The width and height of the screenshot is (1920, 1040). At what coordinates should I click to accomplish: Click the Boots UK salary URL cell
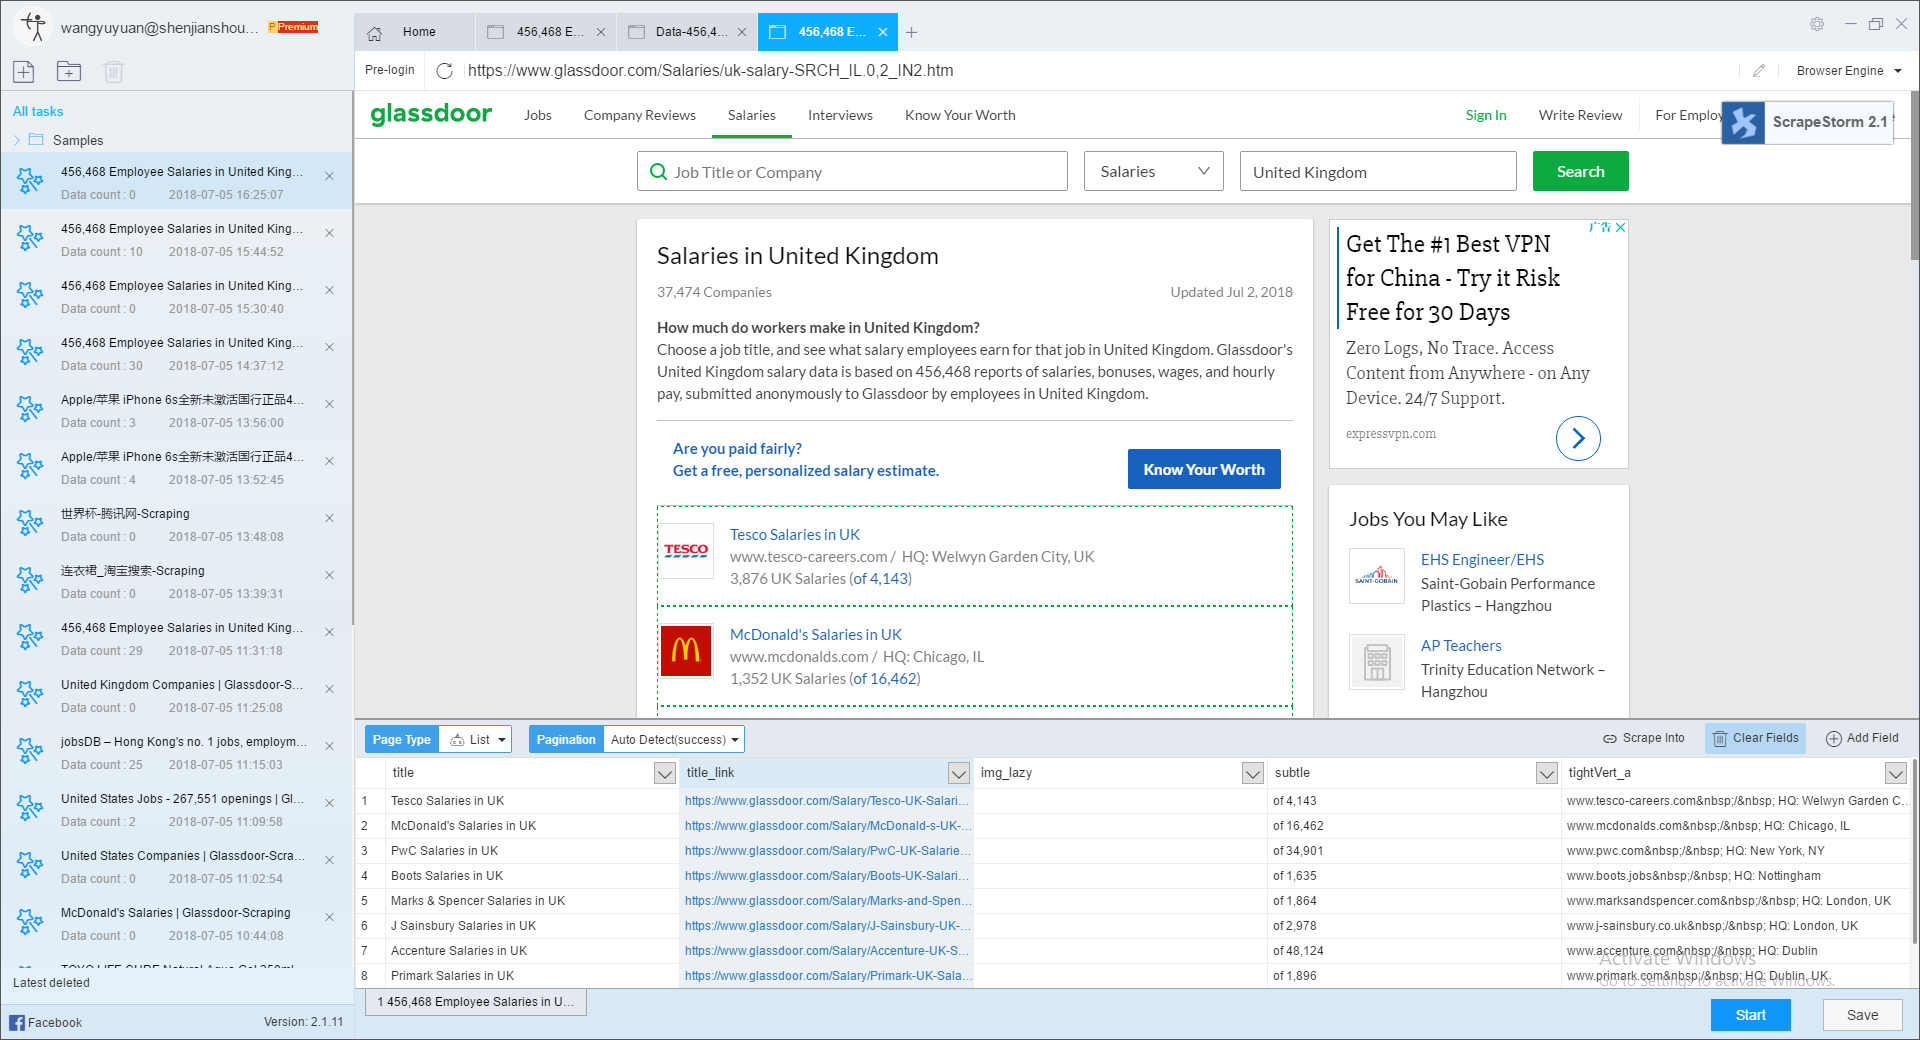point(826,876)
